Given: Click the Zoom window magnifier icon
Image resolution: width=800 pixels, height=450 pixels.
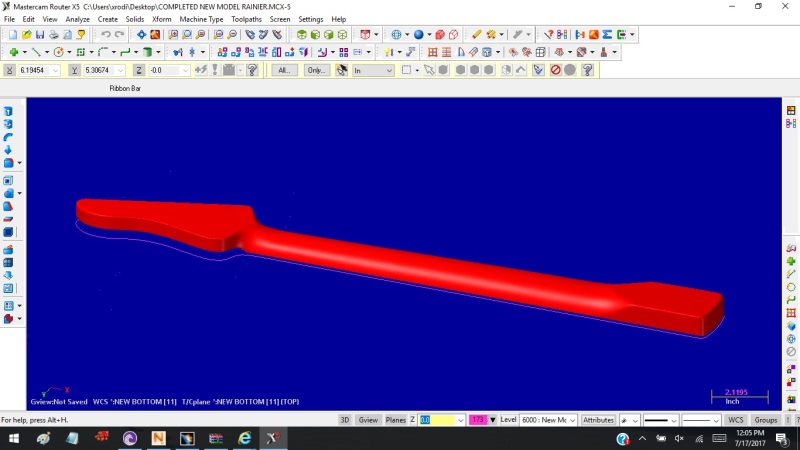Looking at the screenshot, I should tap(173, 35).
